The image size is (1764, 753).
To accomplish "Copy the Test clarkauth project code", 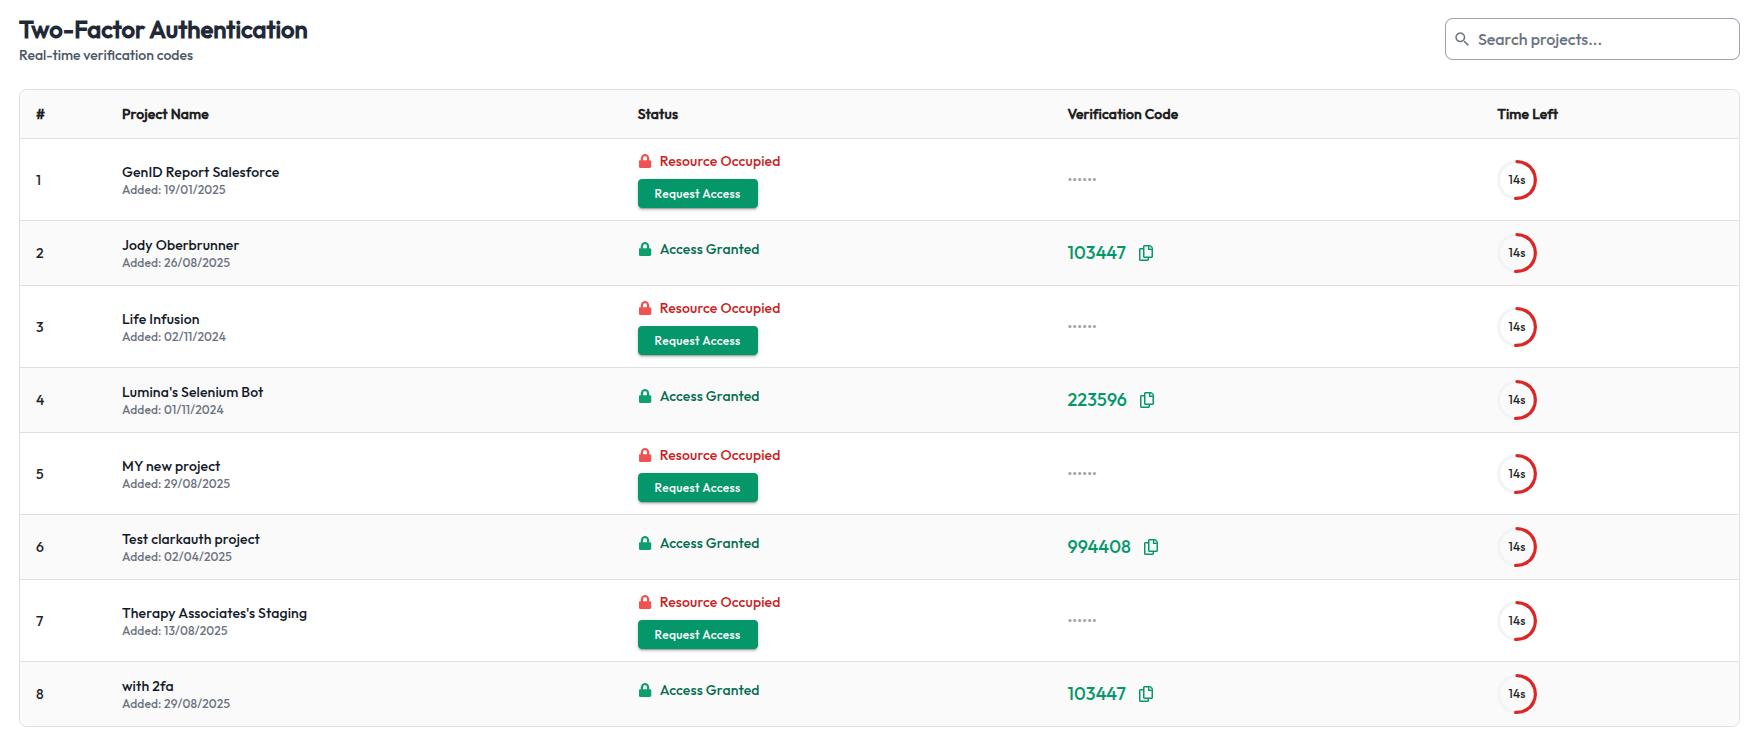I will pos(1151,547).
